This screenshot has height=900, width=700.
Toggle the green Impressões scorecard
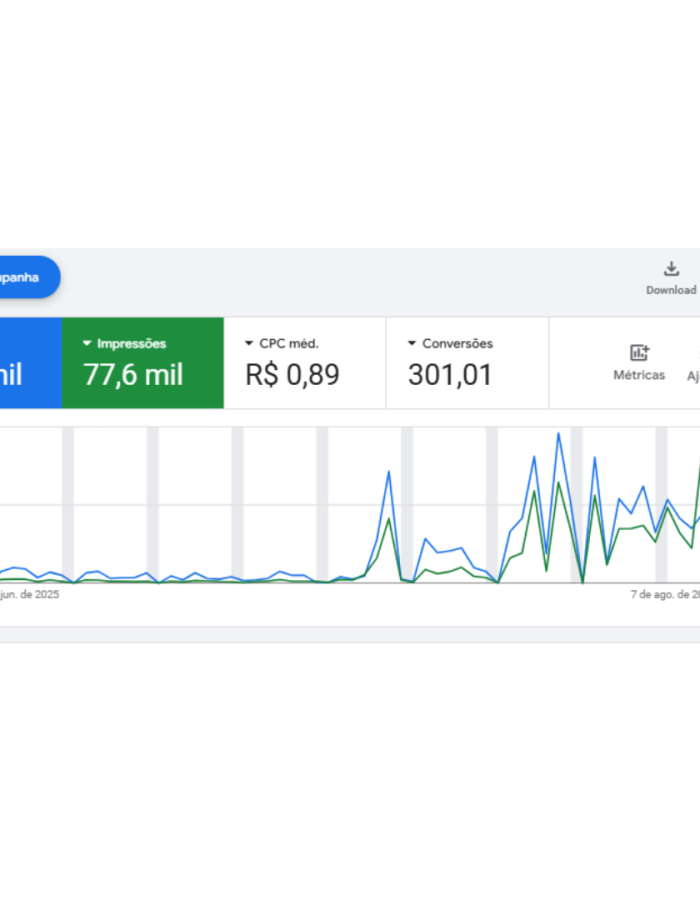coord(142,363)
